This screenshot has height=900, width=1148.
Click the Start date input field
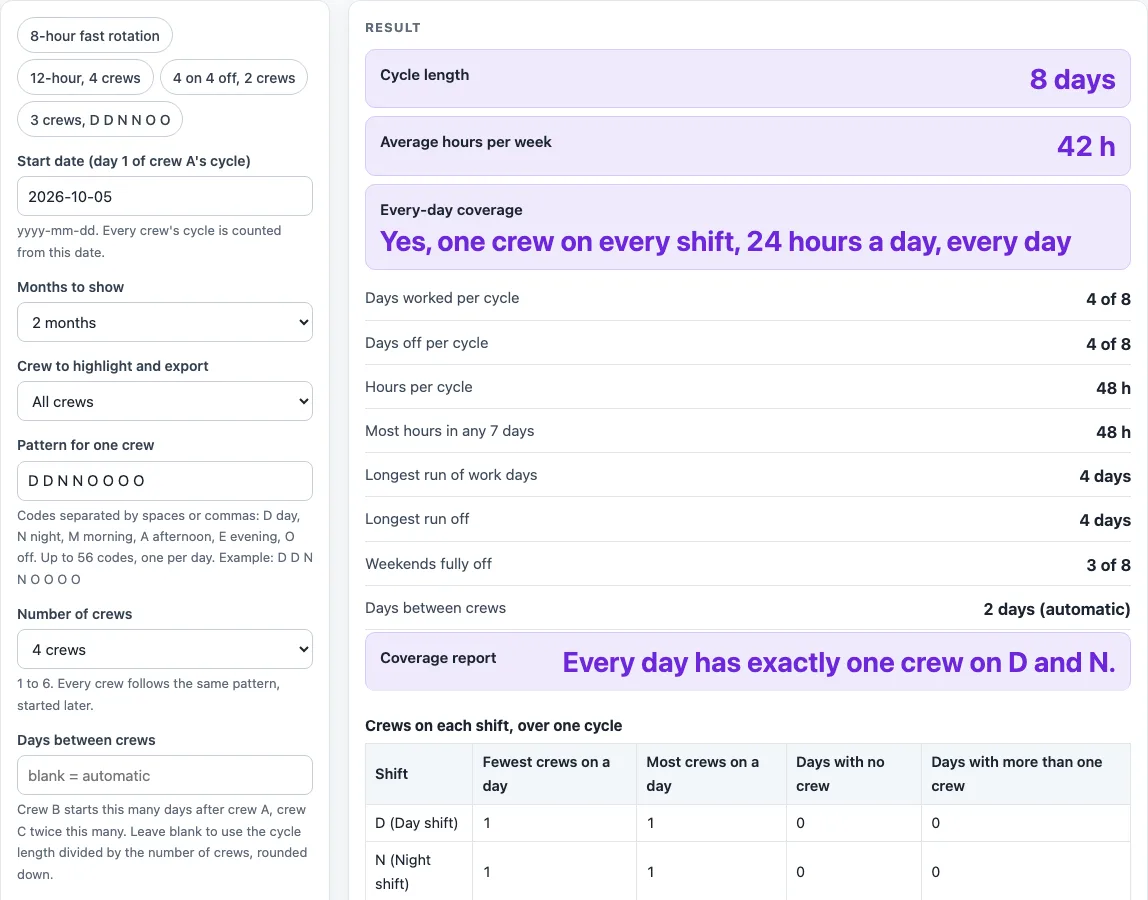click(x=165, y=196)
